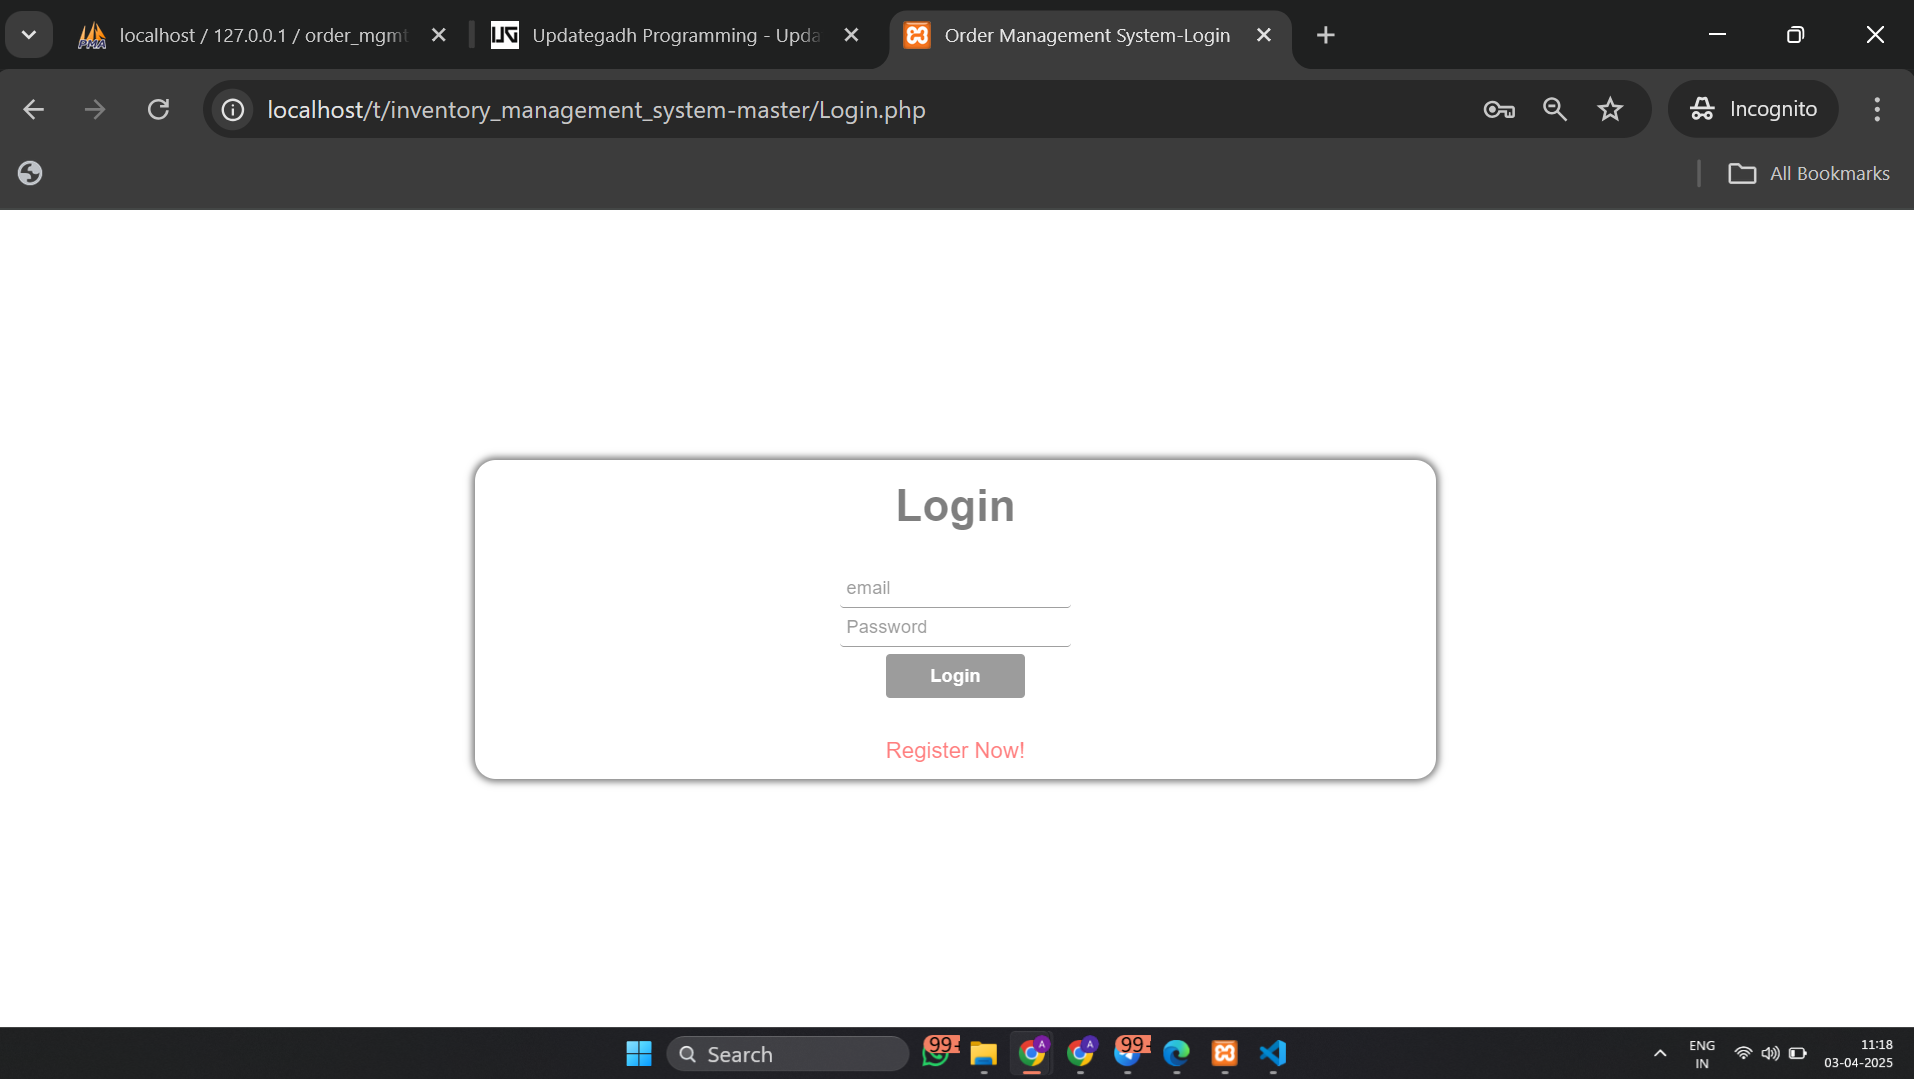Image resolution: width=1914 pixels, height=1079 pixels.
Task: Open the Register Now link
Action: pyautogui.click(x=954, y=749)
